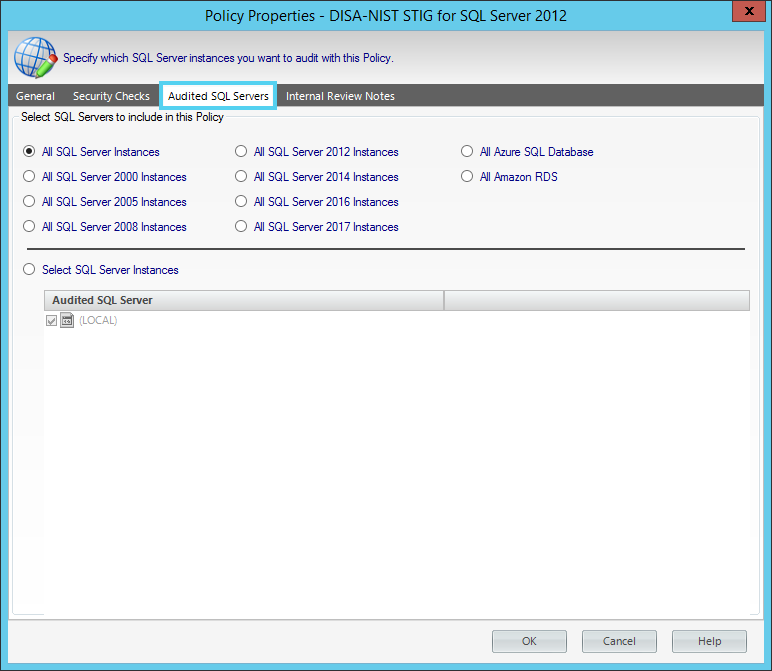Close the Policy Properties window
This screenshot has width=772, height=671.
coord(749,11)
